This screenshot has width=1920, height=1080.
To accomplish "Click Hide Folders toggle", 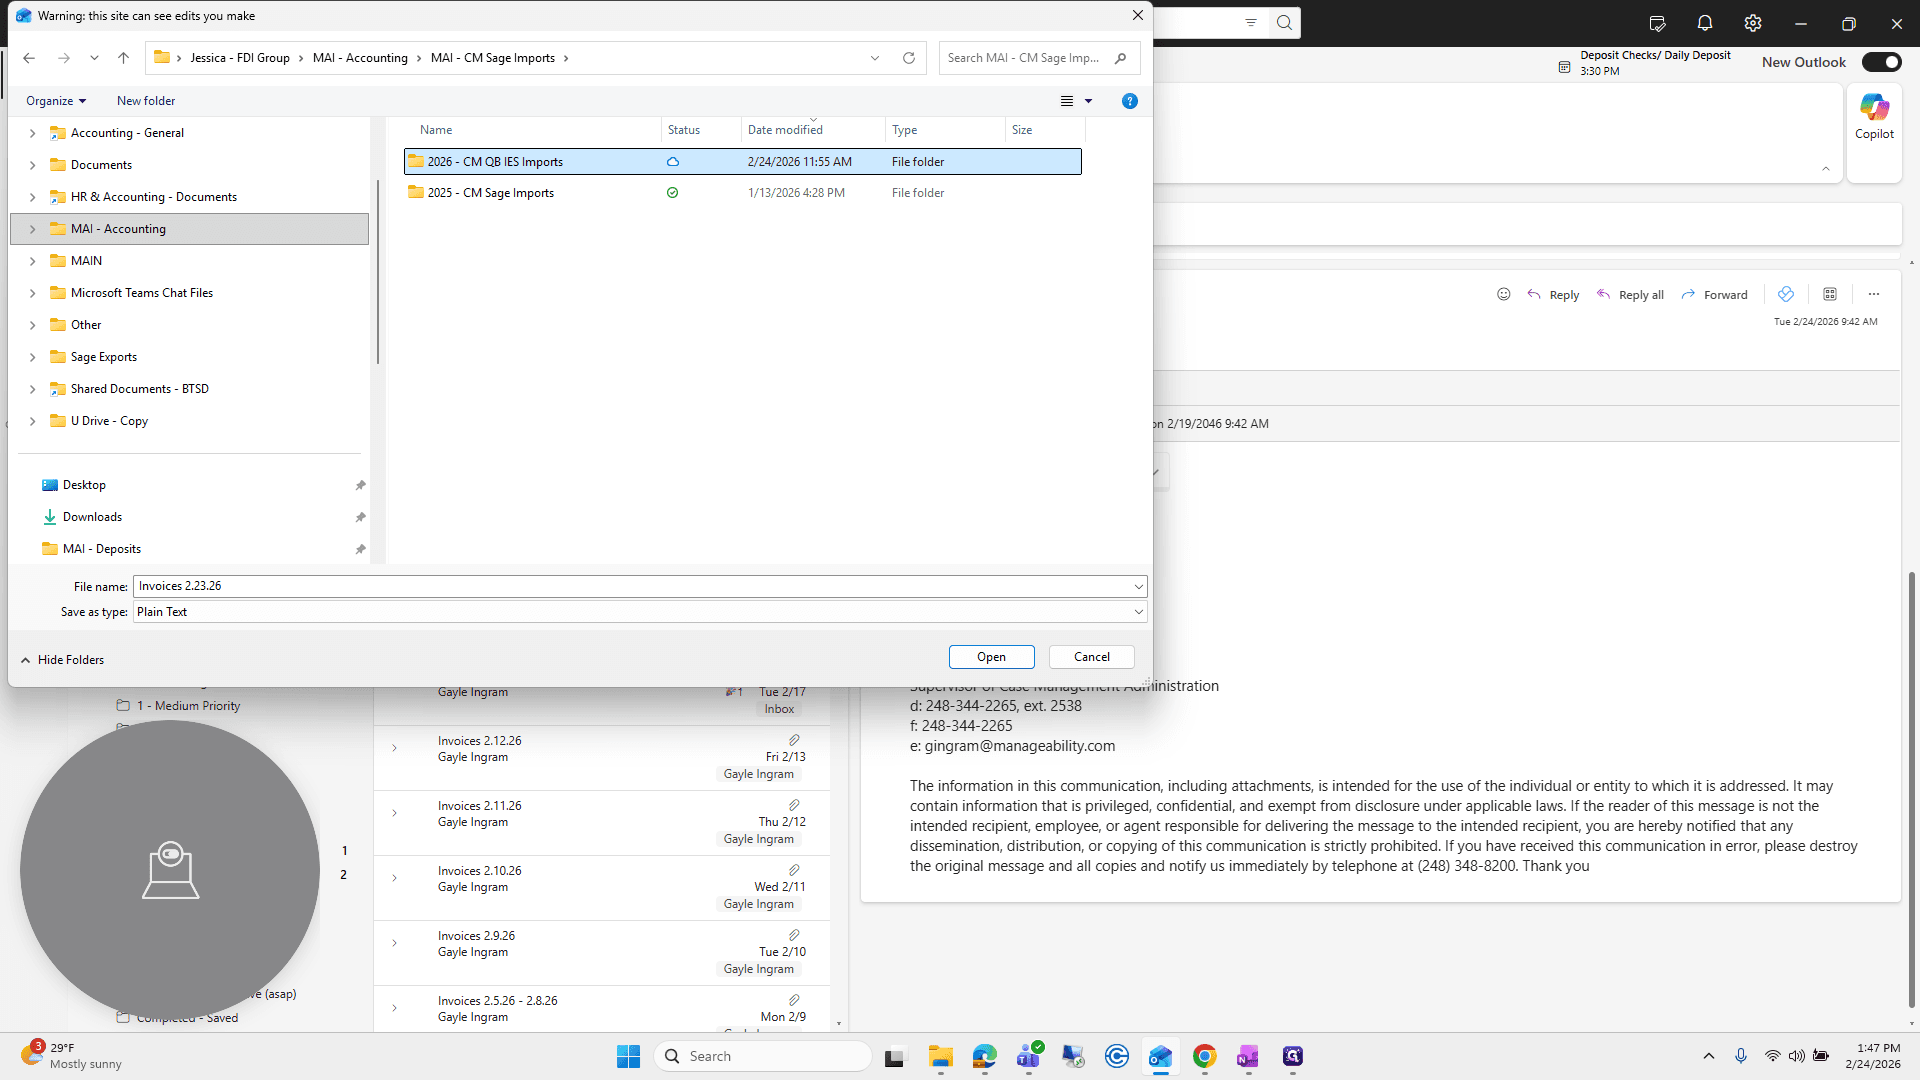I will point(62,660).
